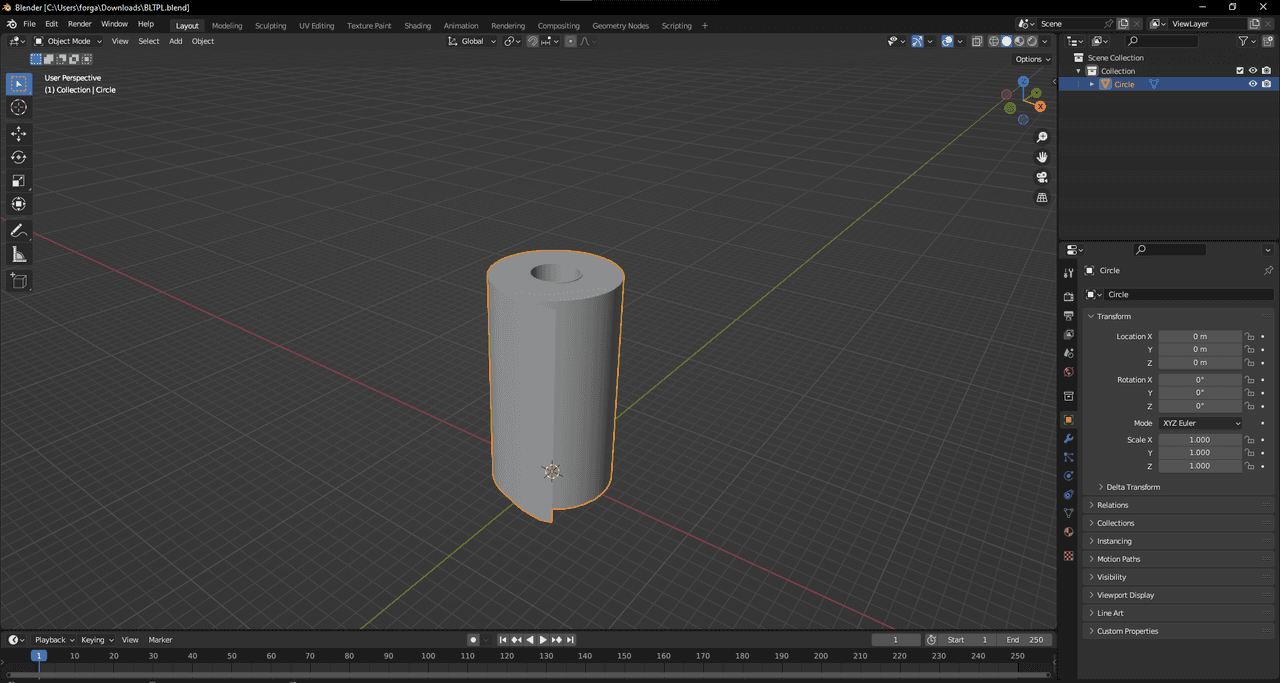Choose the Add Cube tool
This screenshot has height=683, width=1280.
[18, 281]
